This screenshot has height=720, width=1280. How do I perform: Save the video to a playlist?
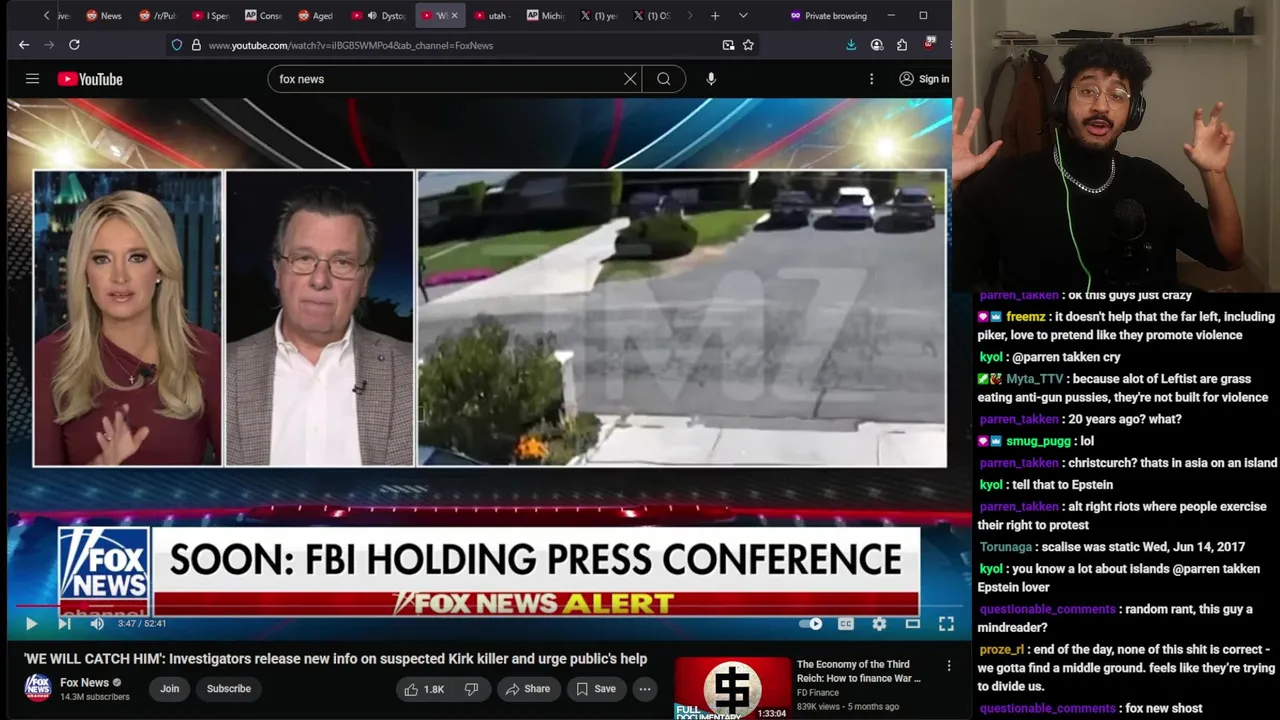(x=596, y=689)
